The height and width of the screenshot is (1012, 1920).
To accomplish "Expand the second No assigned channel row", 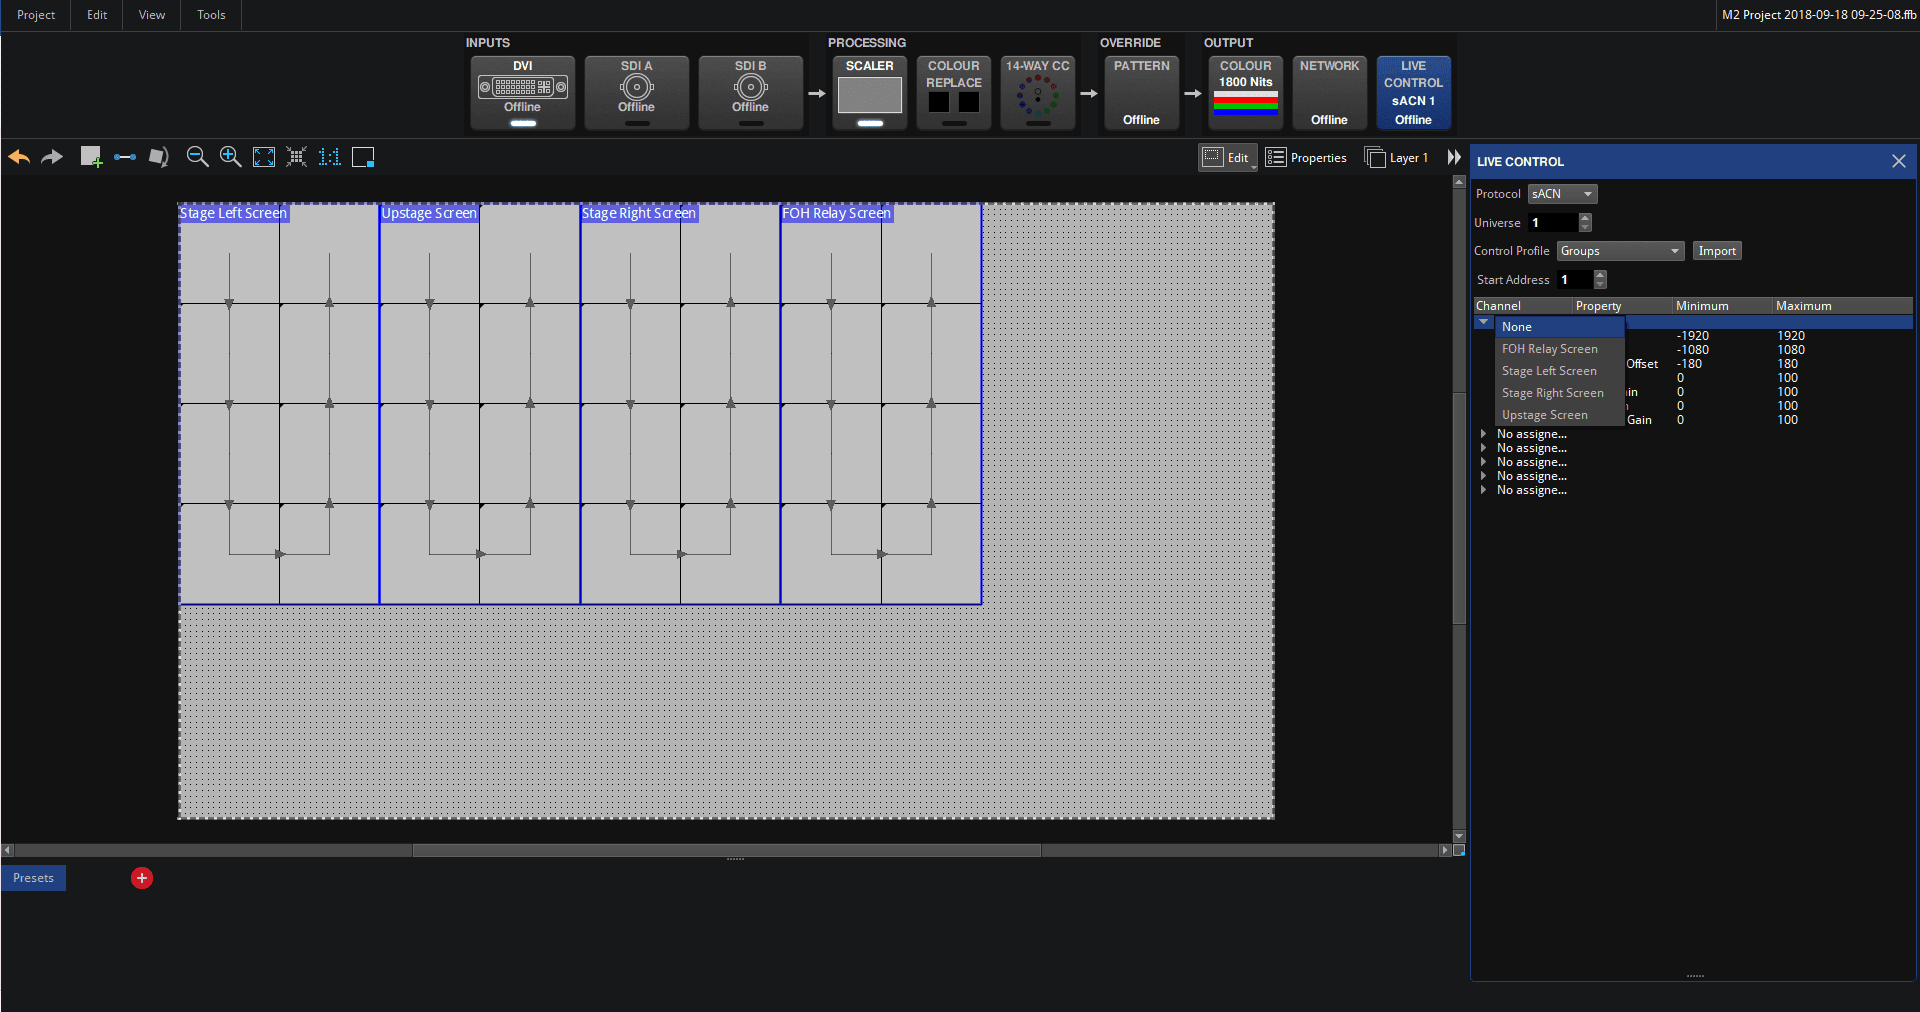I will [x=1484, y=448].
